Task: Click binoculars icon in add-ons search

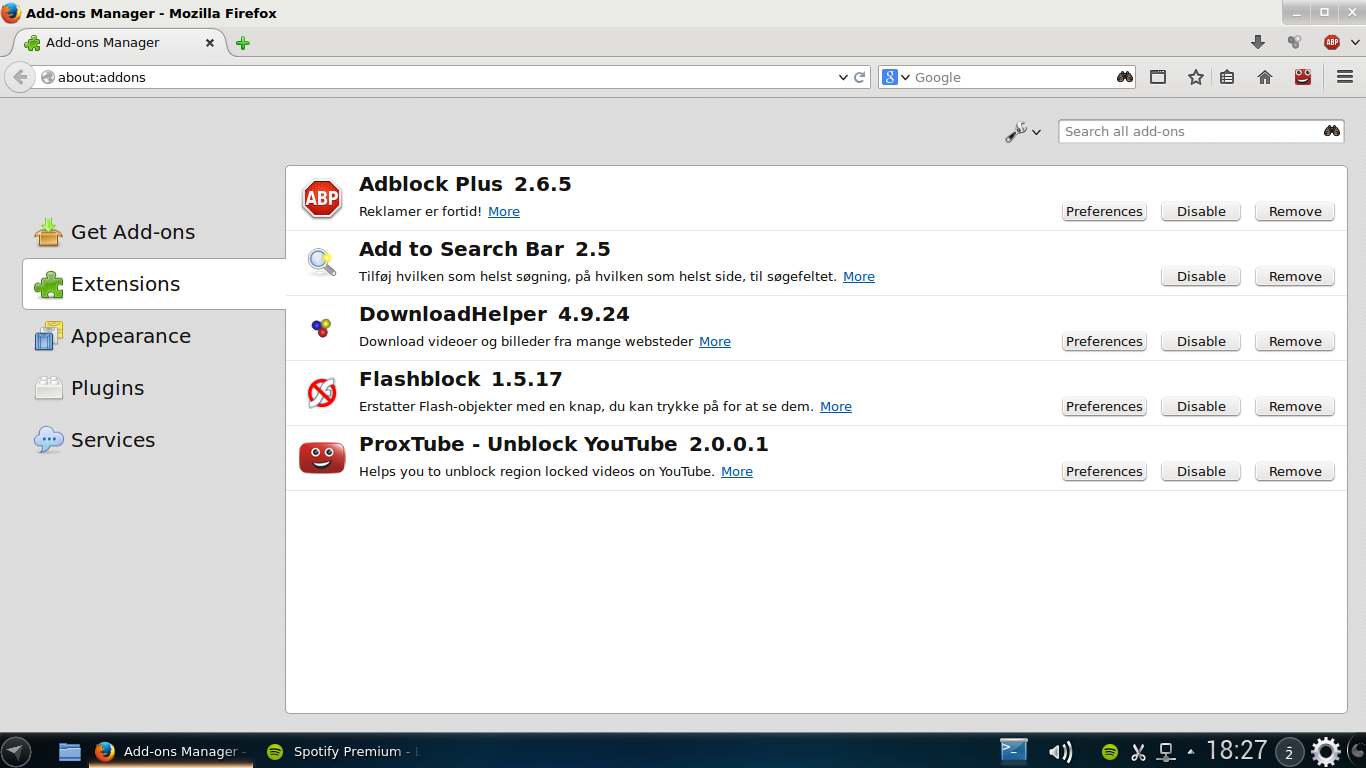Action: (x=1332, y=131)
